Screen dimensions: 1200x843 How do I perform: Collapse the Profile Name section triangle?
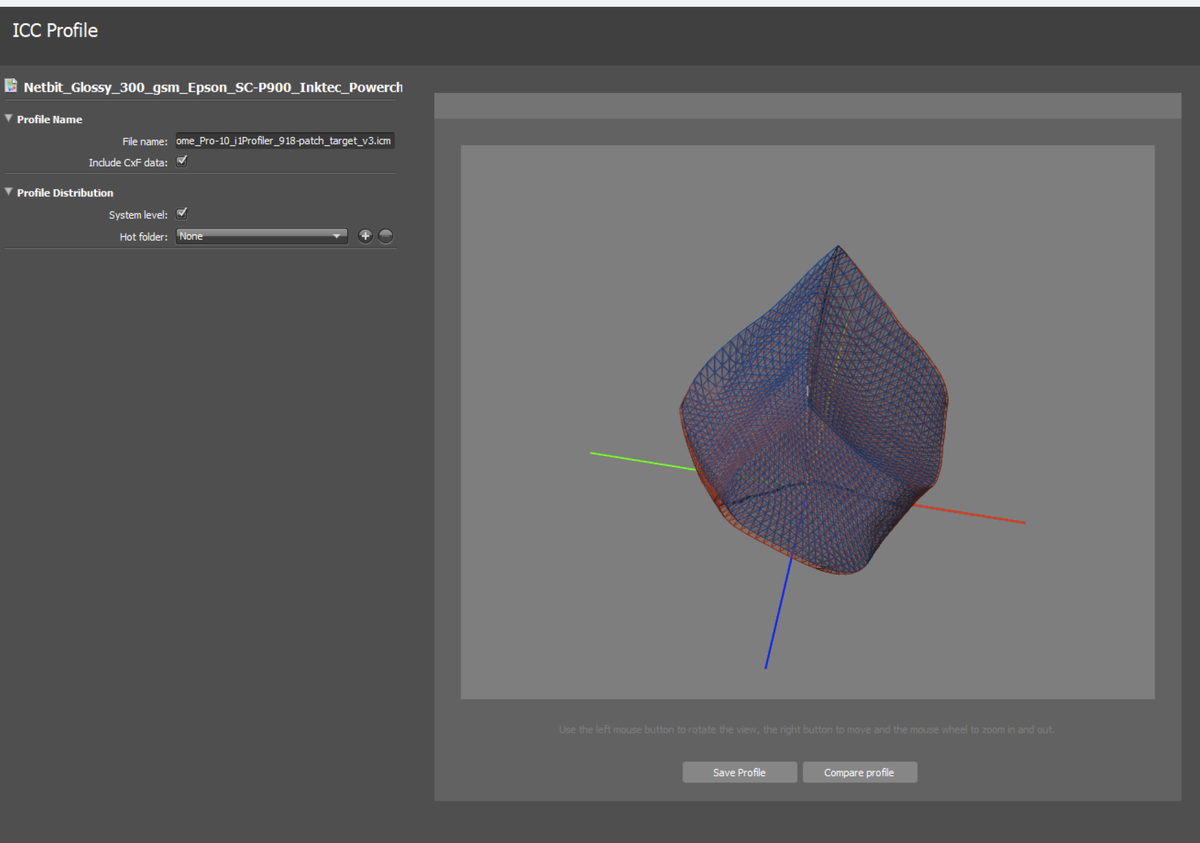coord(9,119)
